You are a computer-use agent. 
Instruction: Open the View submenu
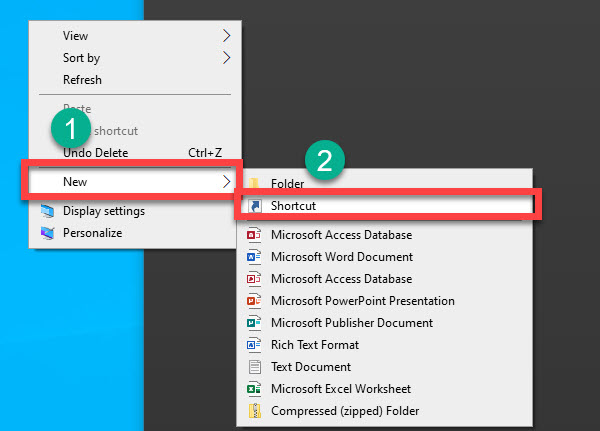(x=135, y=36)
